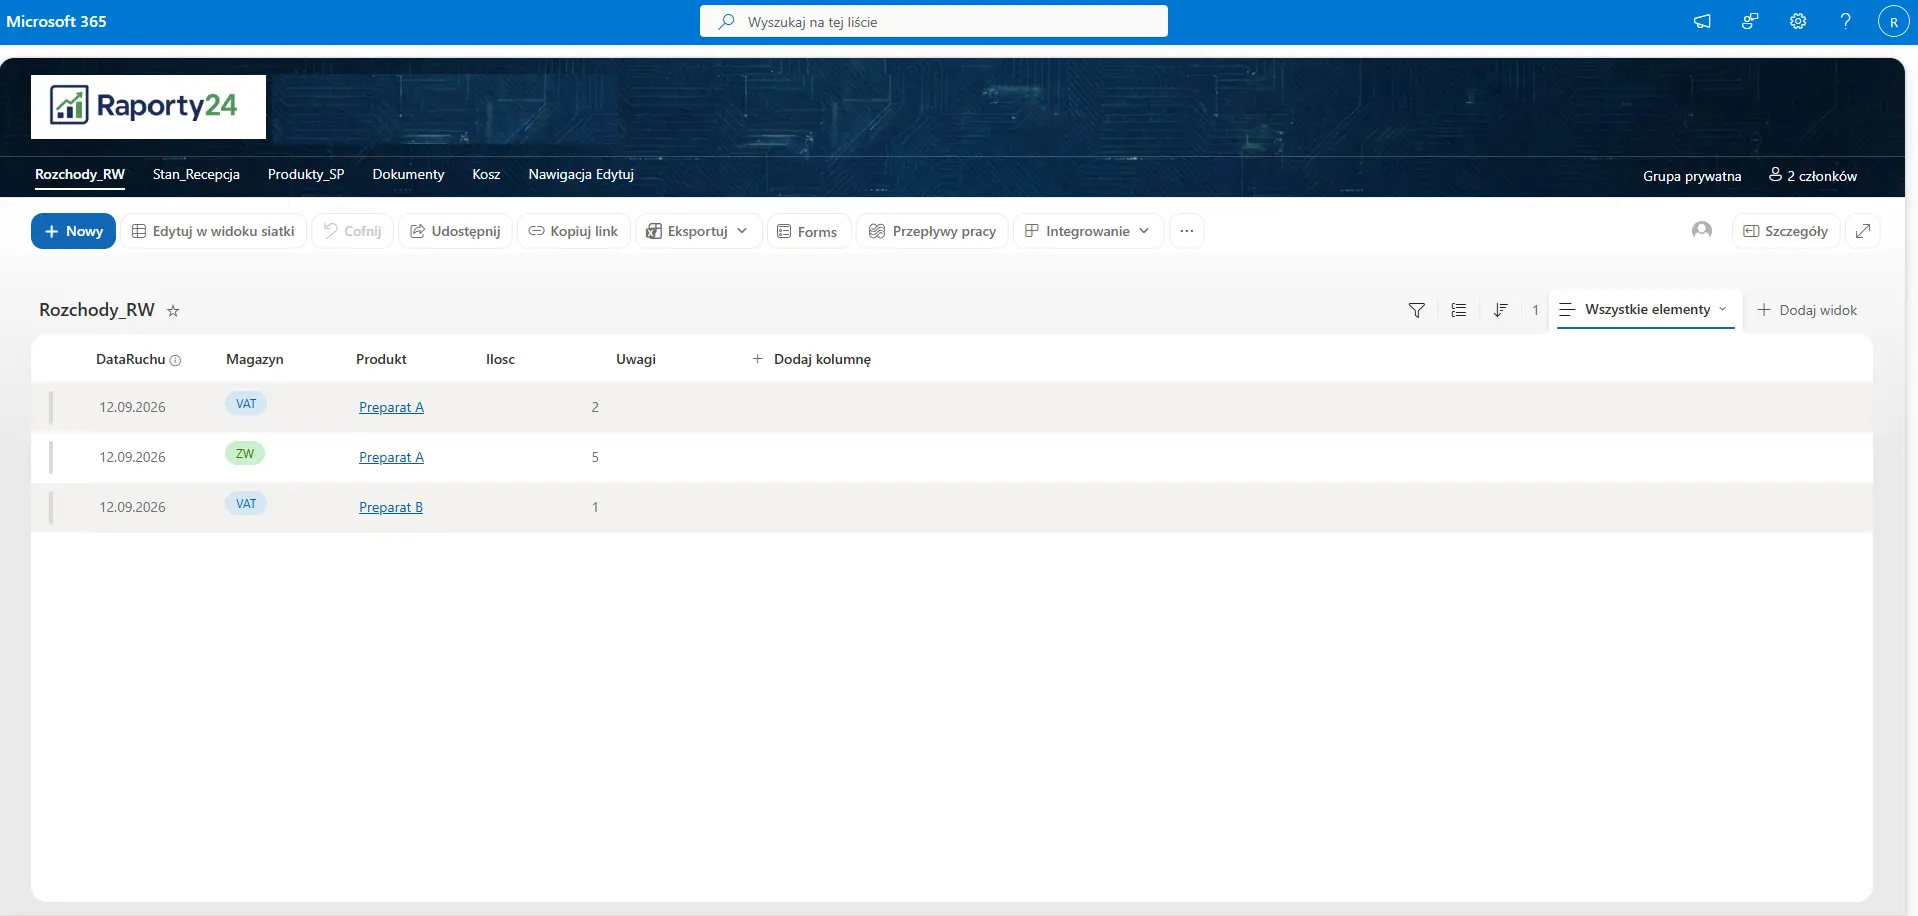Open the Wszystkie elementy view selector
The width and height of the screenshot is (1918, 916).
[1646, 310]
